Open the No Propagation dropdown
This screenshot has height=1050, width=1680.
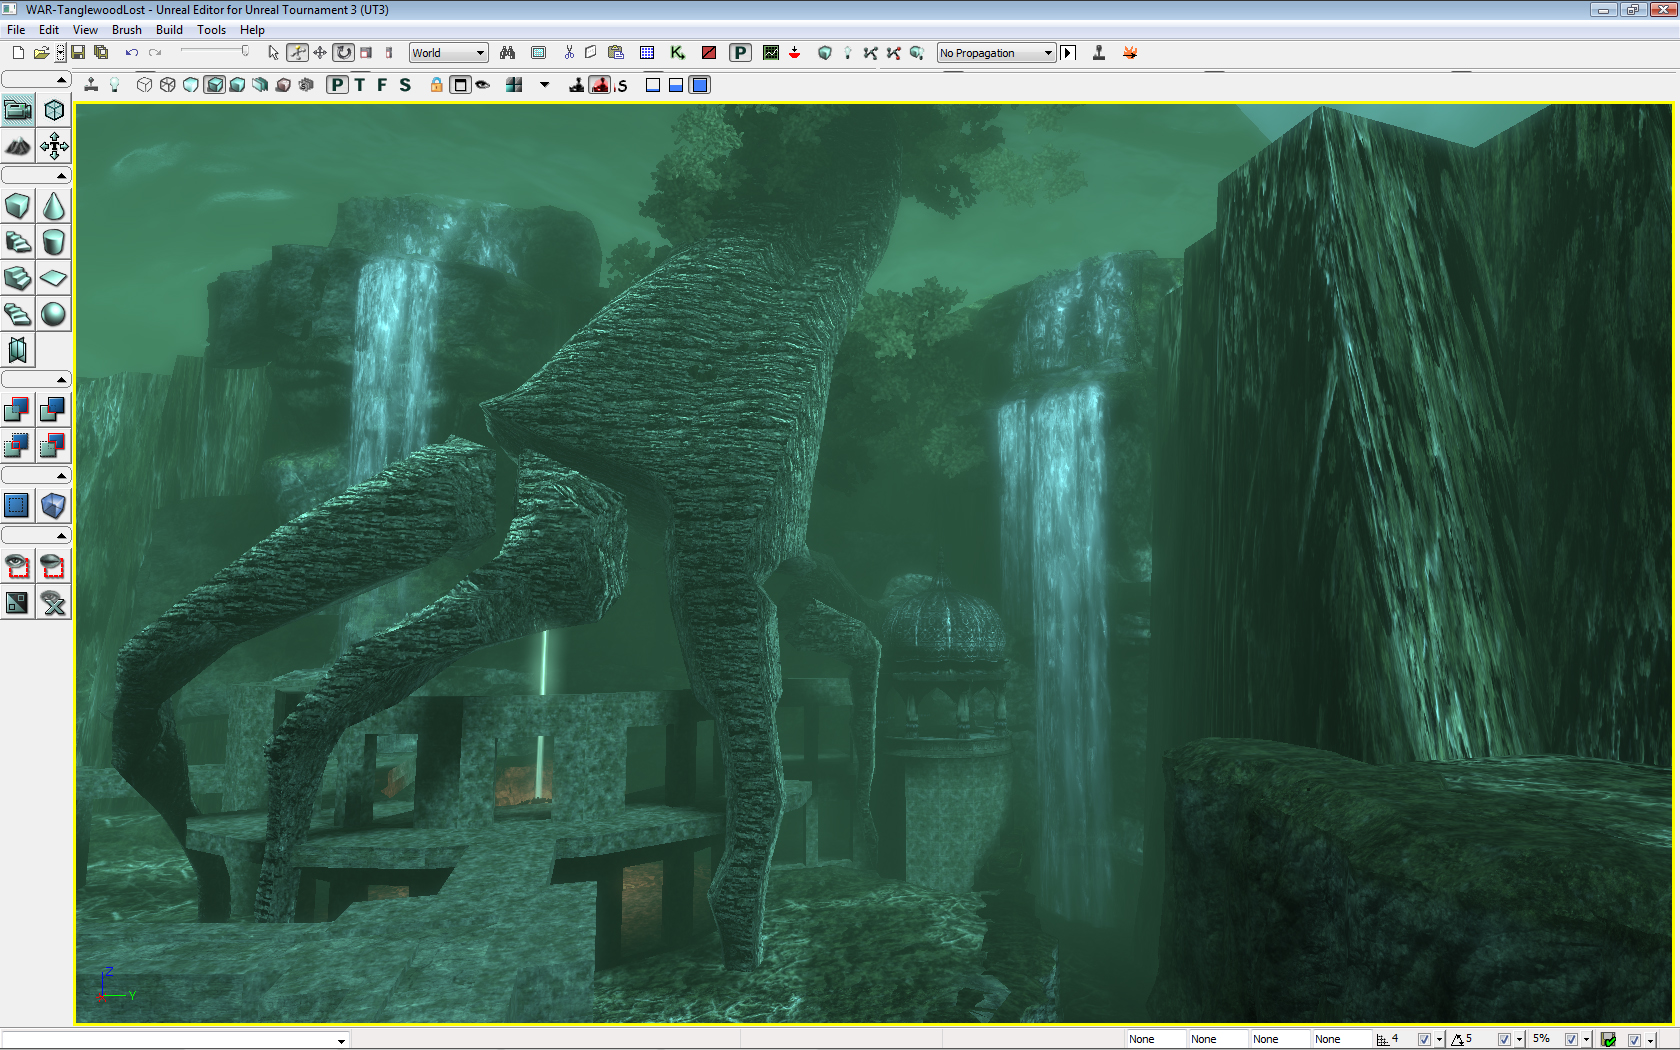(x=996, y=53)
